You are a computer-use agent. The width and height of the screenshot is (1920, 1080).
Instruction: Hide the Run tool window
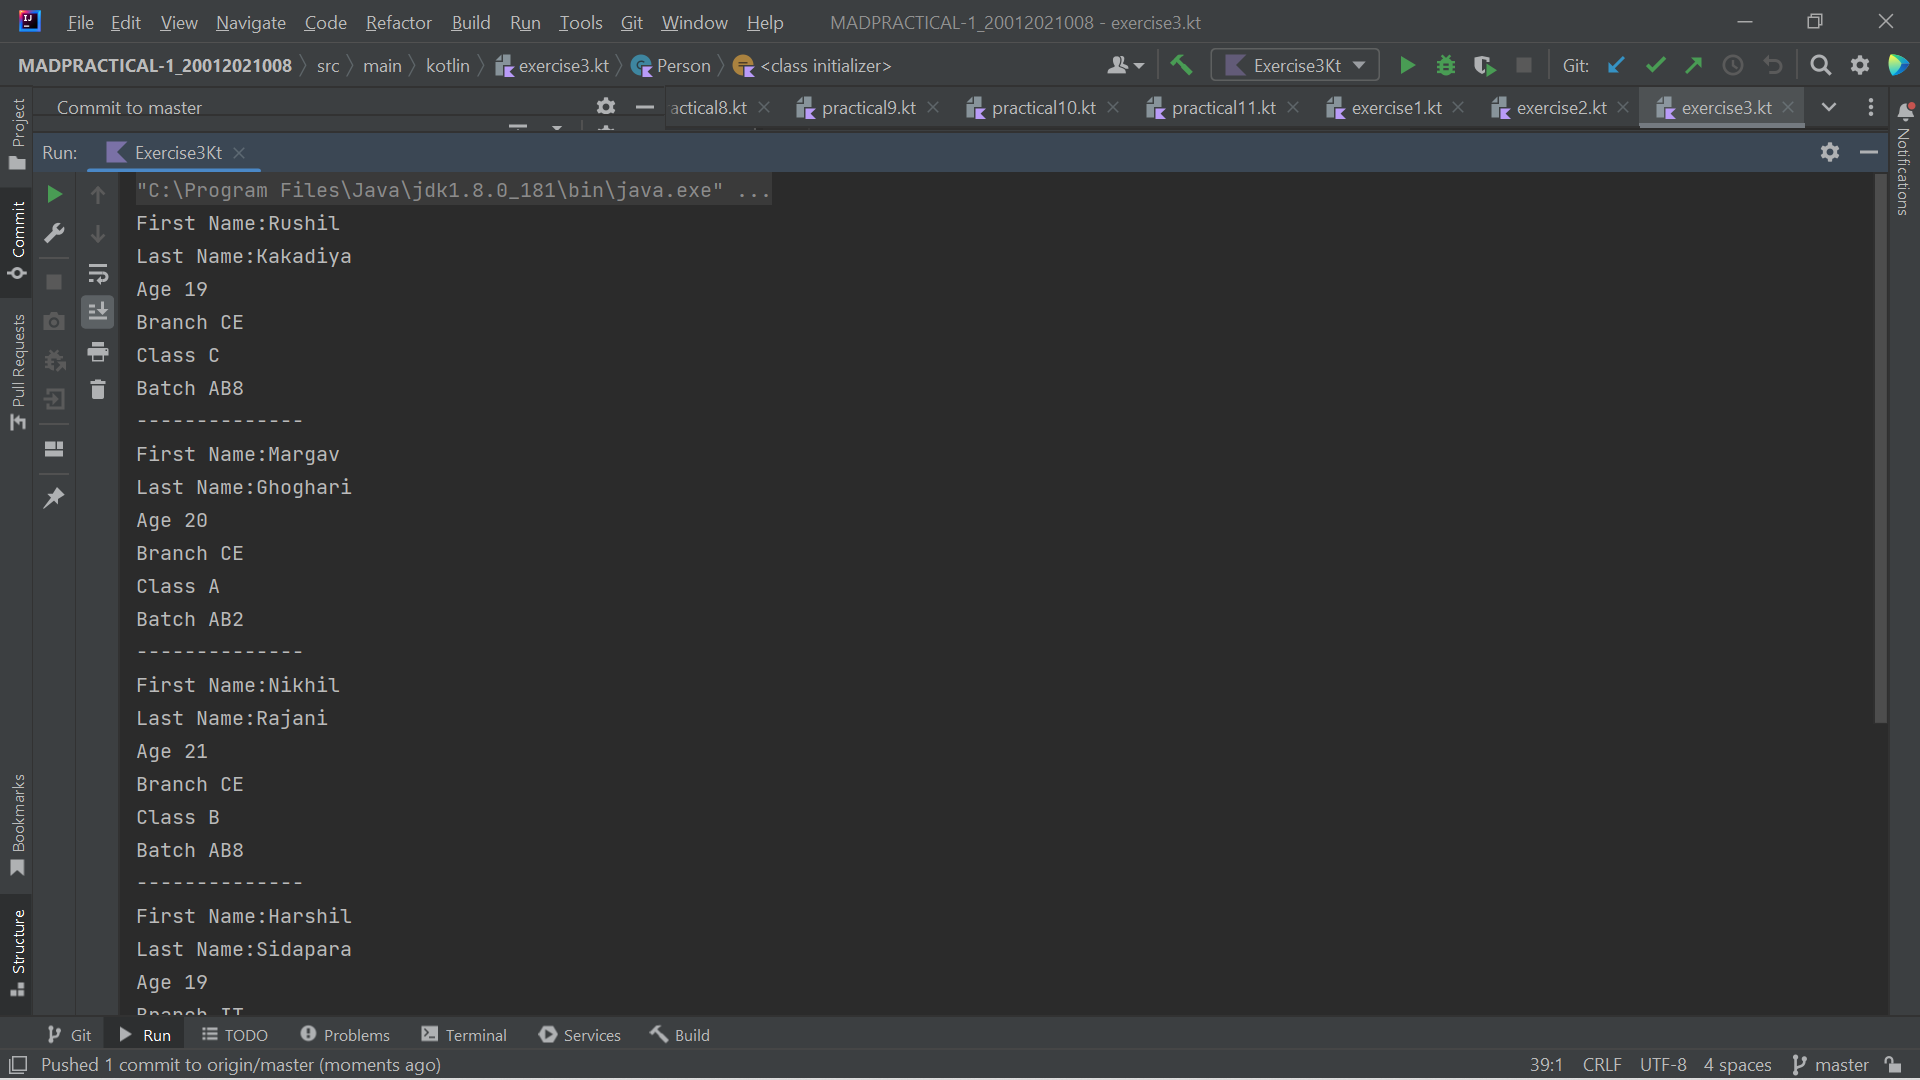[x=1869, y=152]
